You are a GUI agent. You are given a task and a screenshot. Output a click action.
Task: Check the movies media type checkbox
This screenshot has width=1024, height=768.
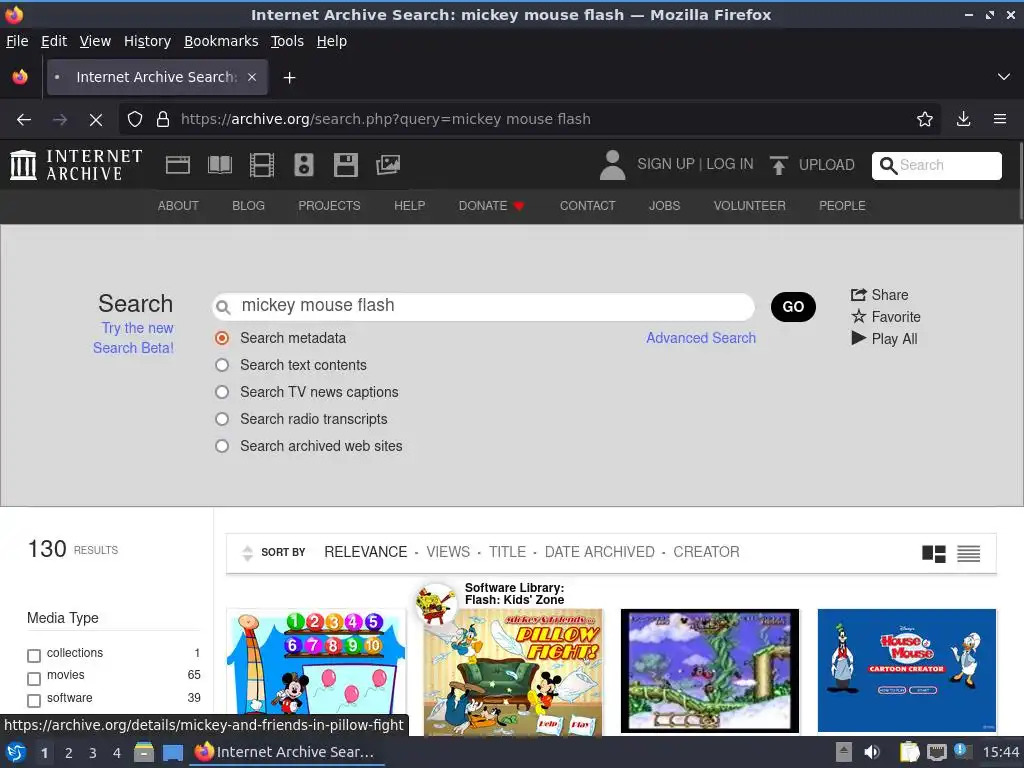click(x=34, y=679)
